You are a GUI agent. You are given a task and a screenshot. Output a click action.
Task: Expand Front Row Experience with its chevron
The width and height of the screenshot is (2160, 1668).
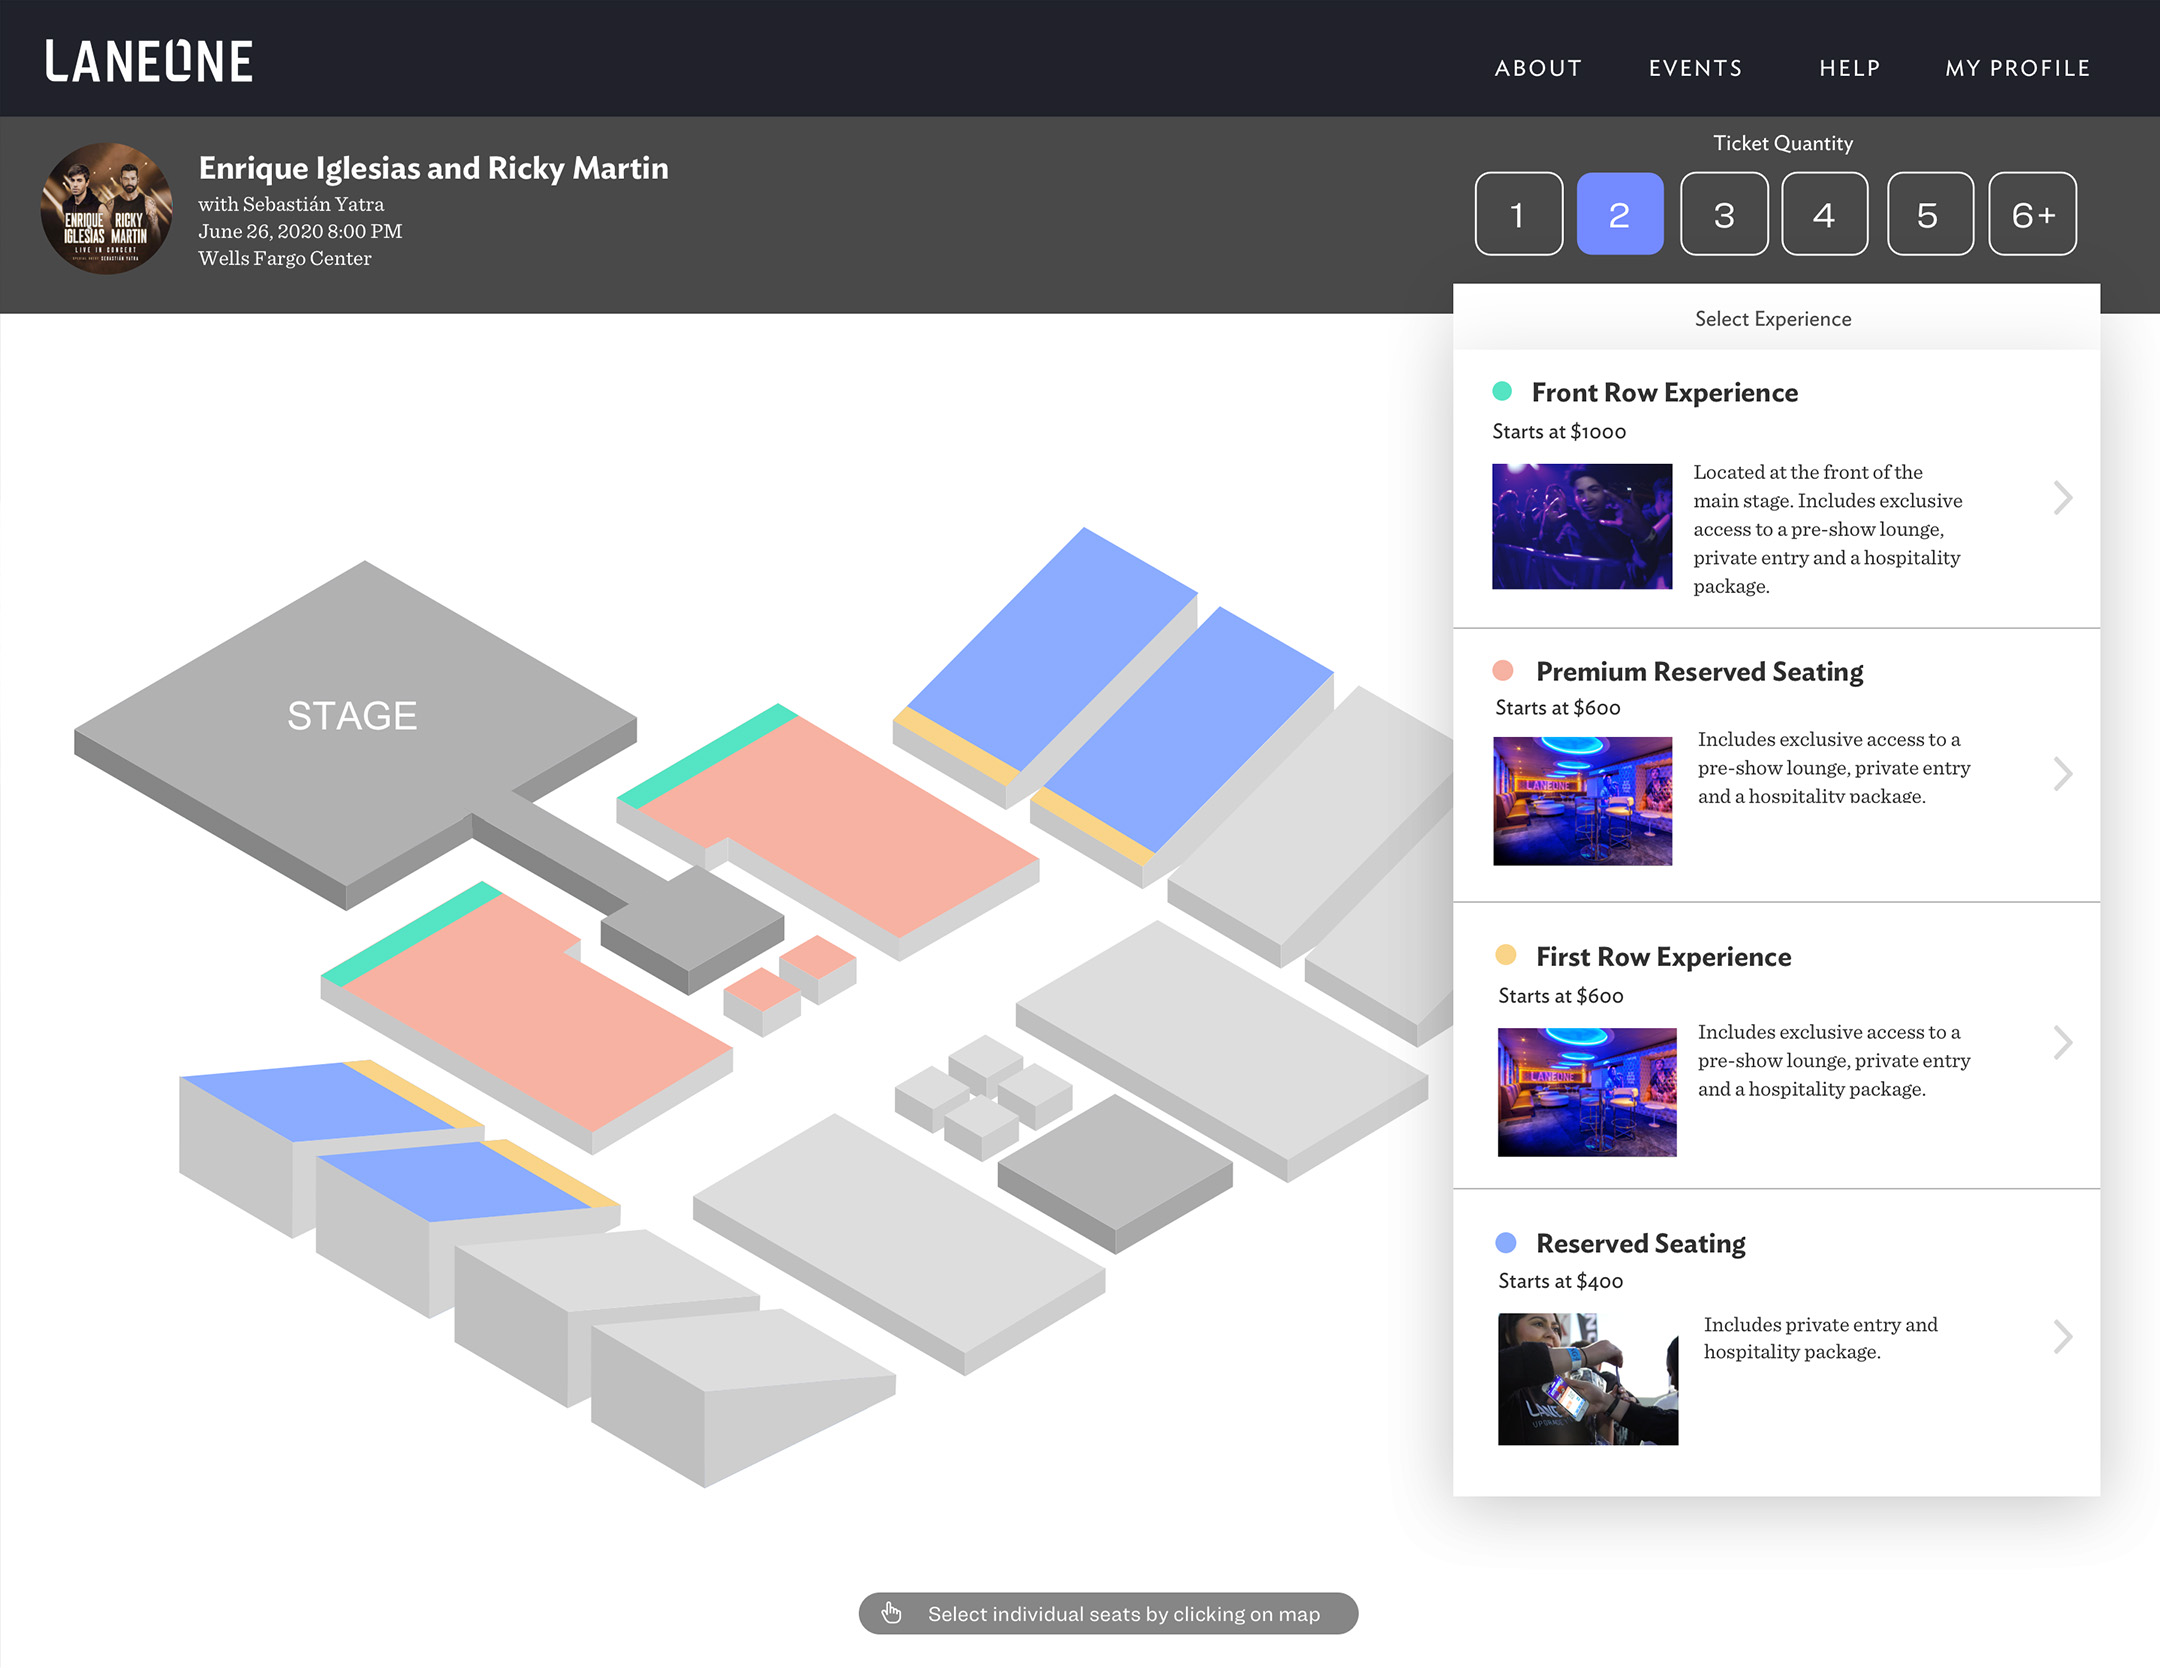click(2062, 498)
